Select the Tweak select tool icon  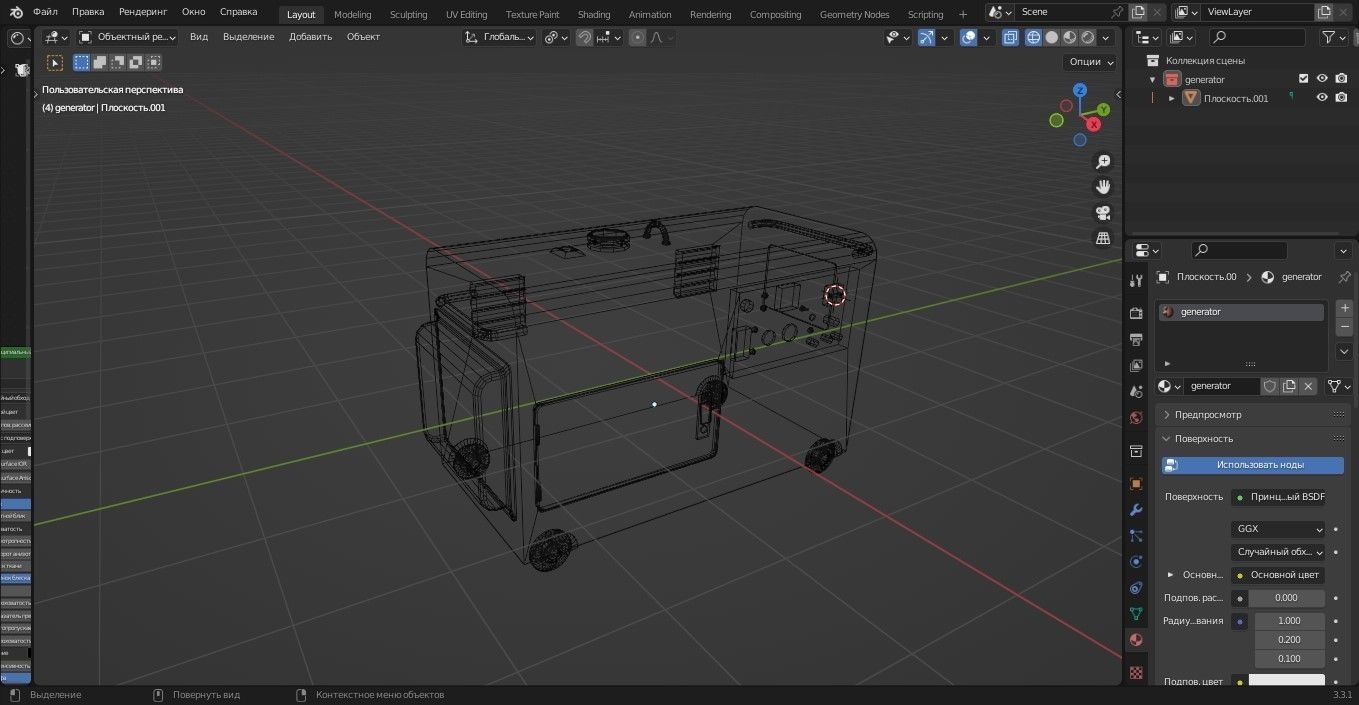click(x=55, y=63)
